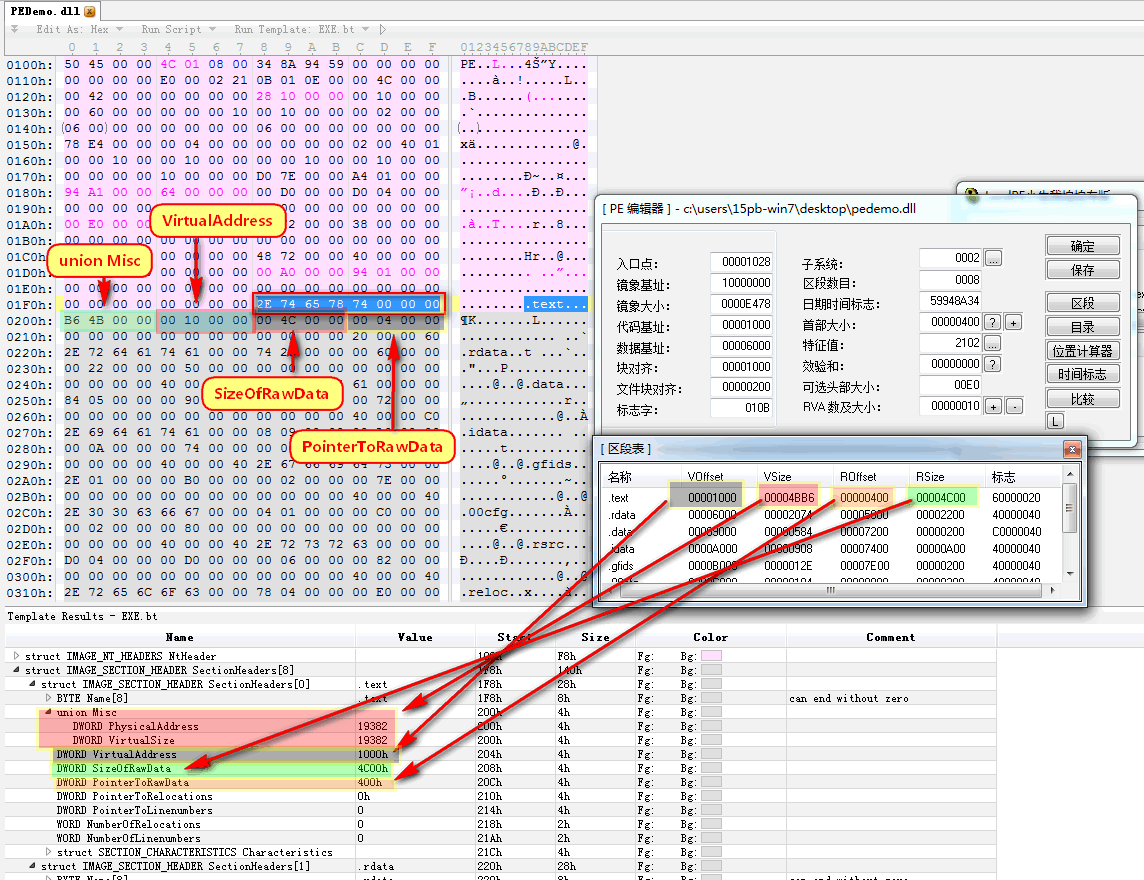
Task: Click the toolbar options icon left of Edit As
Action: click(x=15, y=29)
